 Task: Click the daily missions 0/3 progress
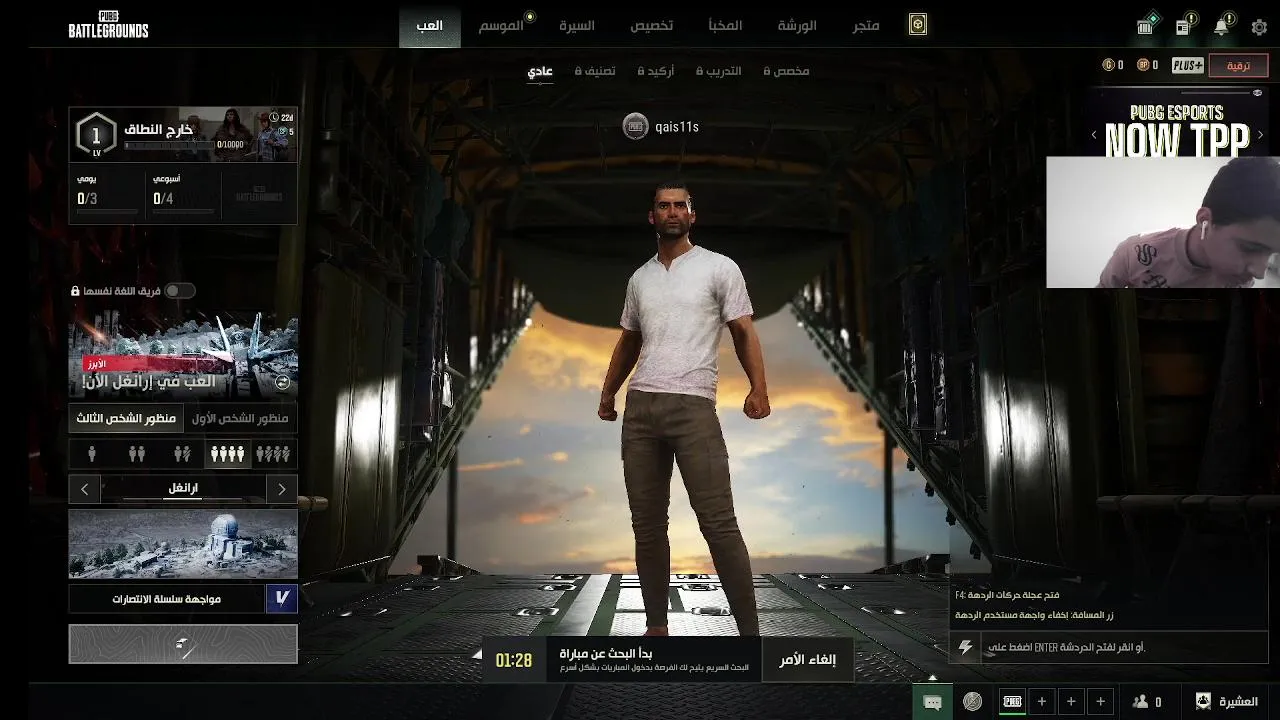point(107,199)
